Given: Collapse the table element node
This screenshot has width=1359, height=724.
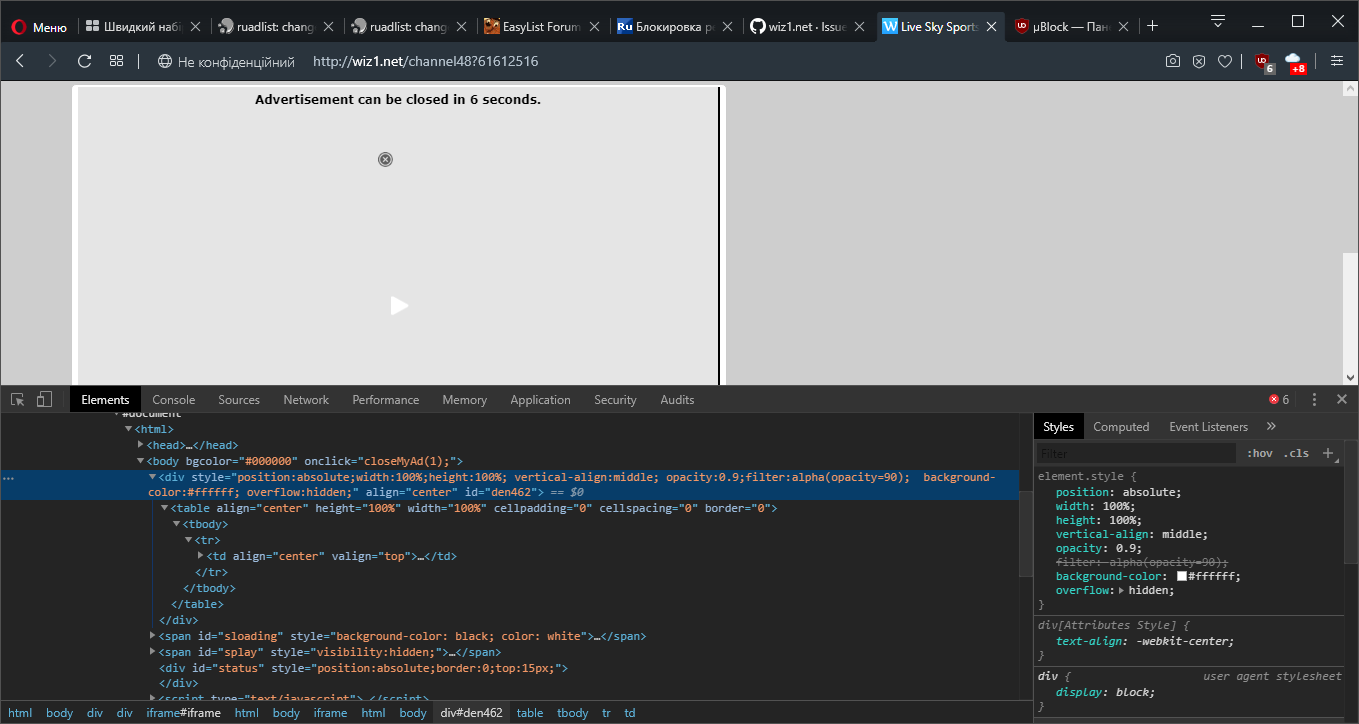Looking at the screenshot, I should [x=164, y=508].
